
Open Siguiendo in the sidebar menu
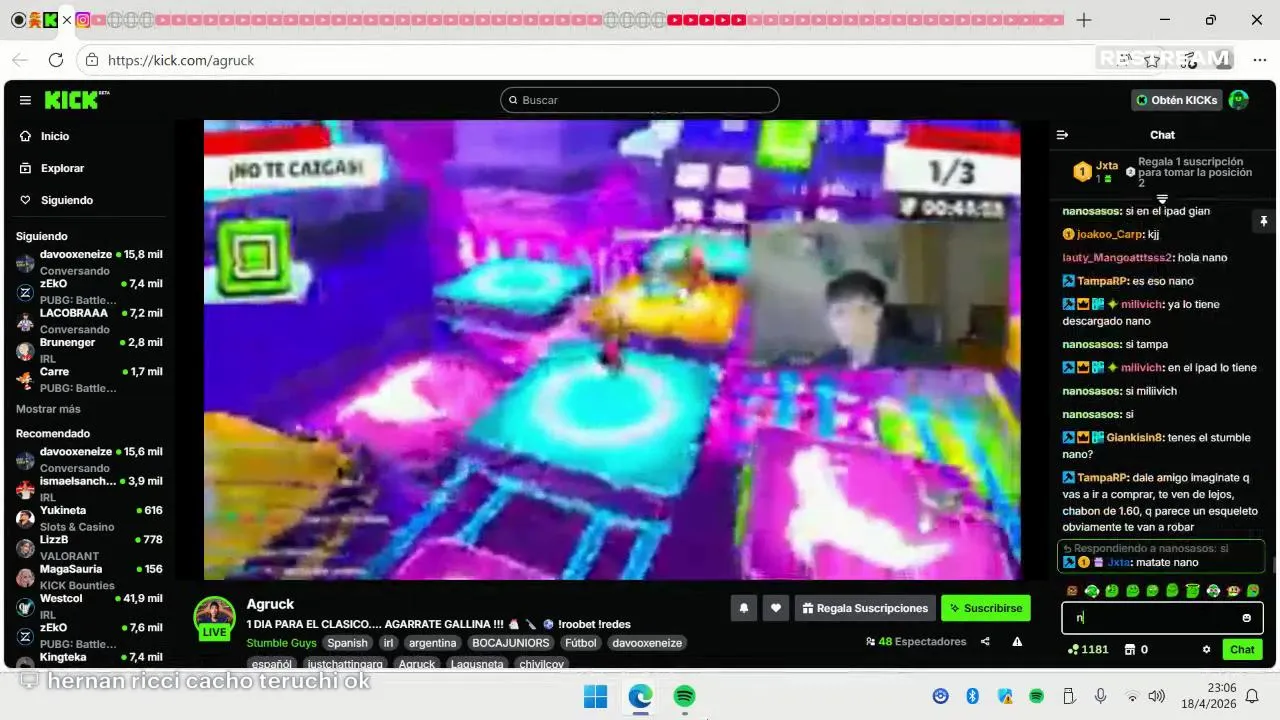tap(66, 200)
